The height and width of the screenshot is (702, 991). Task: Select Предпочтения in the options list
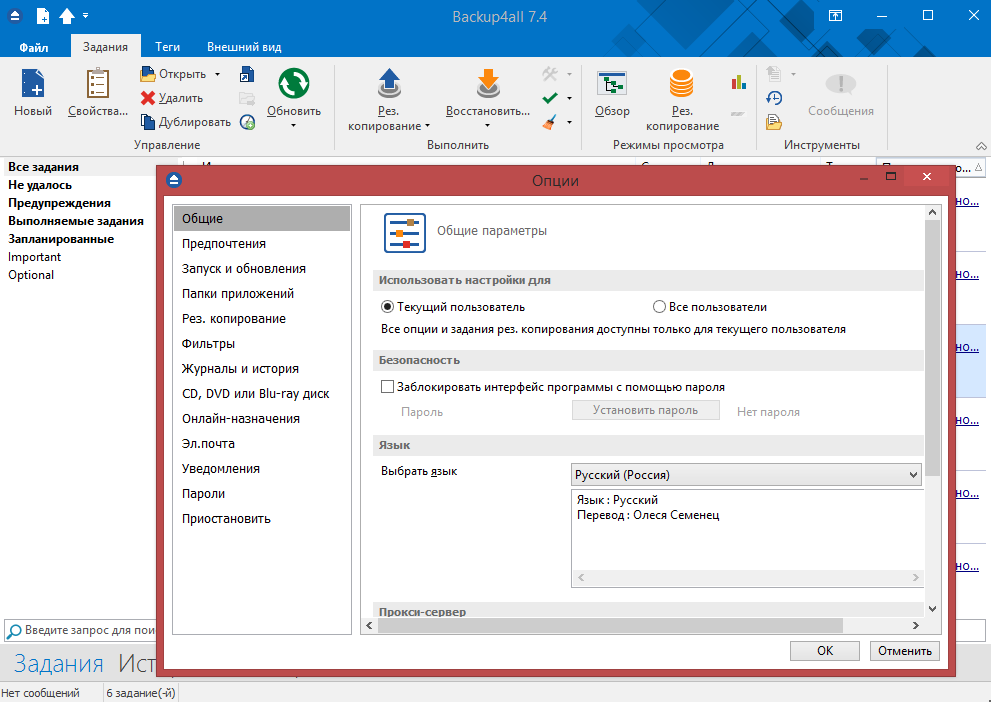point(262,243)
